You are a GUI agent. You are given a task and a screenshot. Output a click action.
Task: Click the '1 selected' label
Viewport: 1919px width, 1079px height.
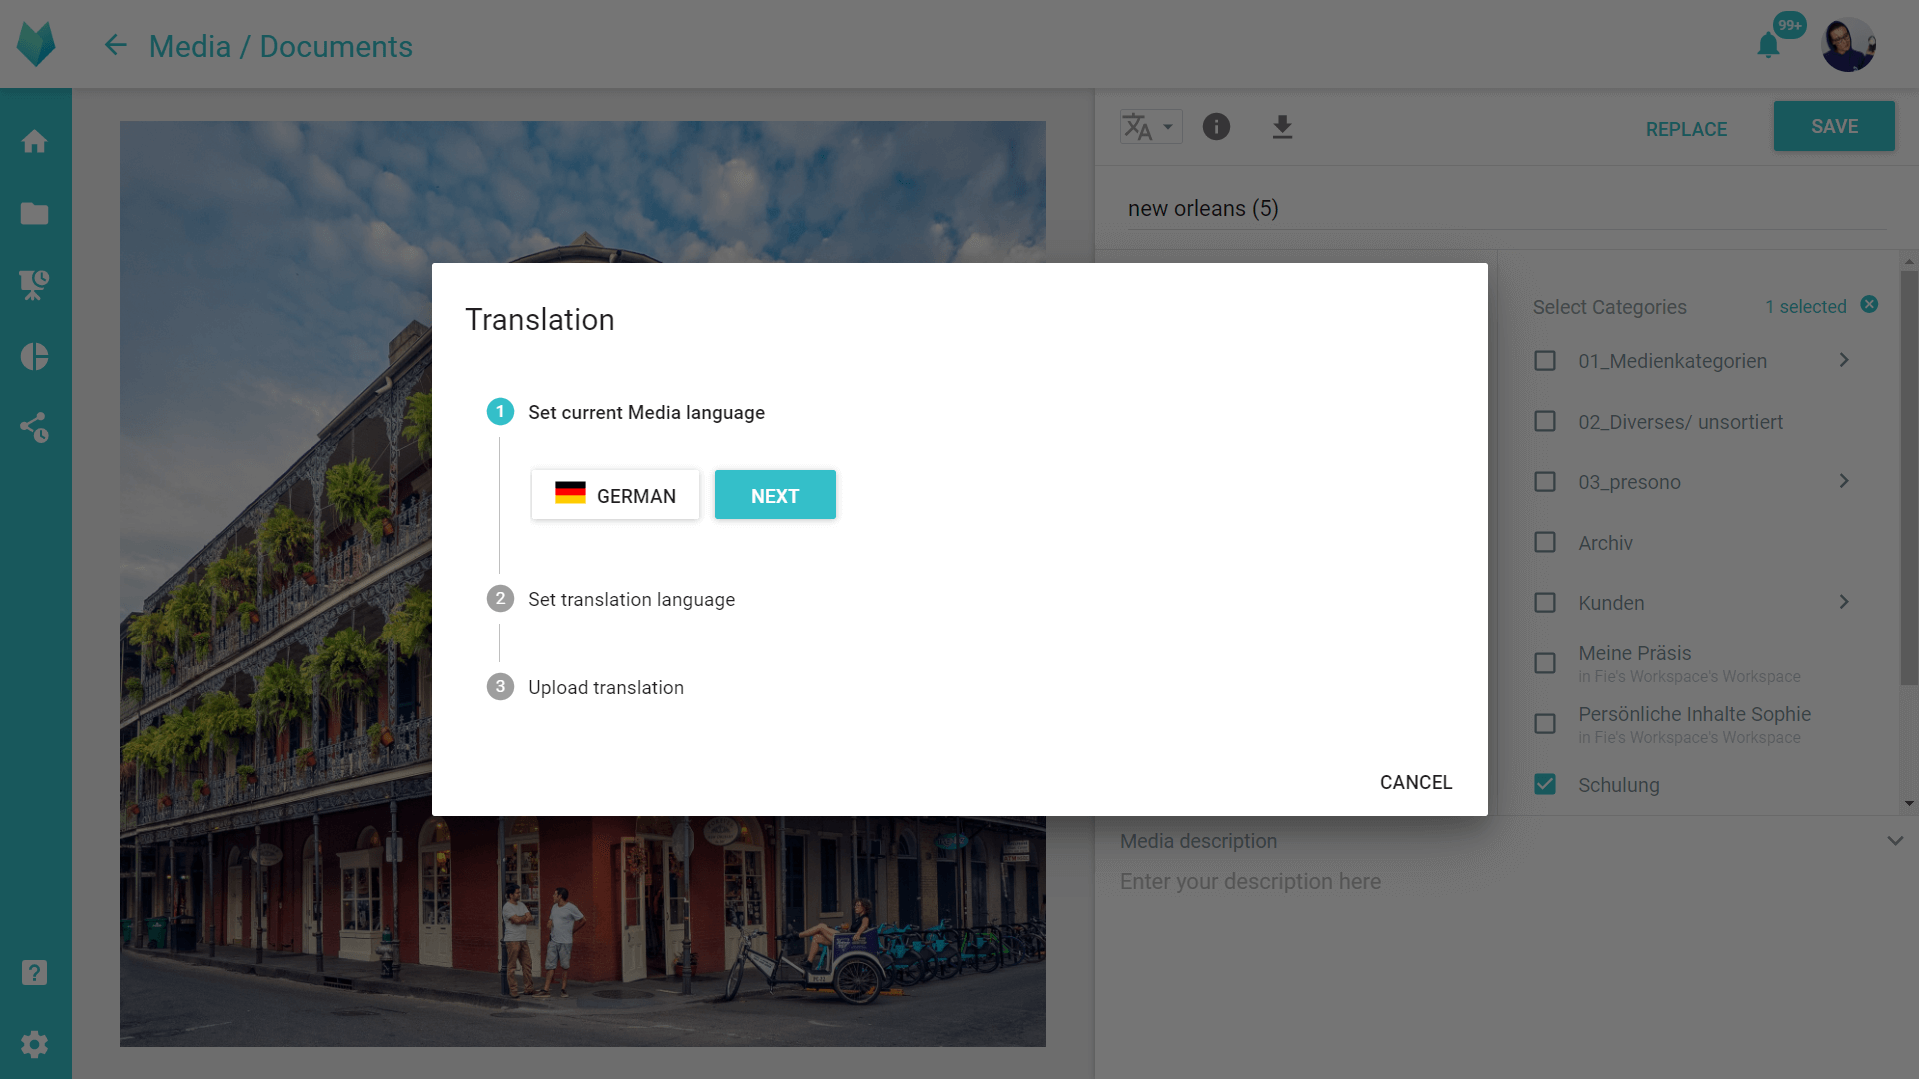(x=1805, y=306)
